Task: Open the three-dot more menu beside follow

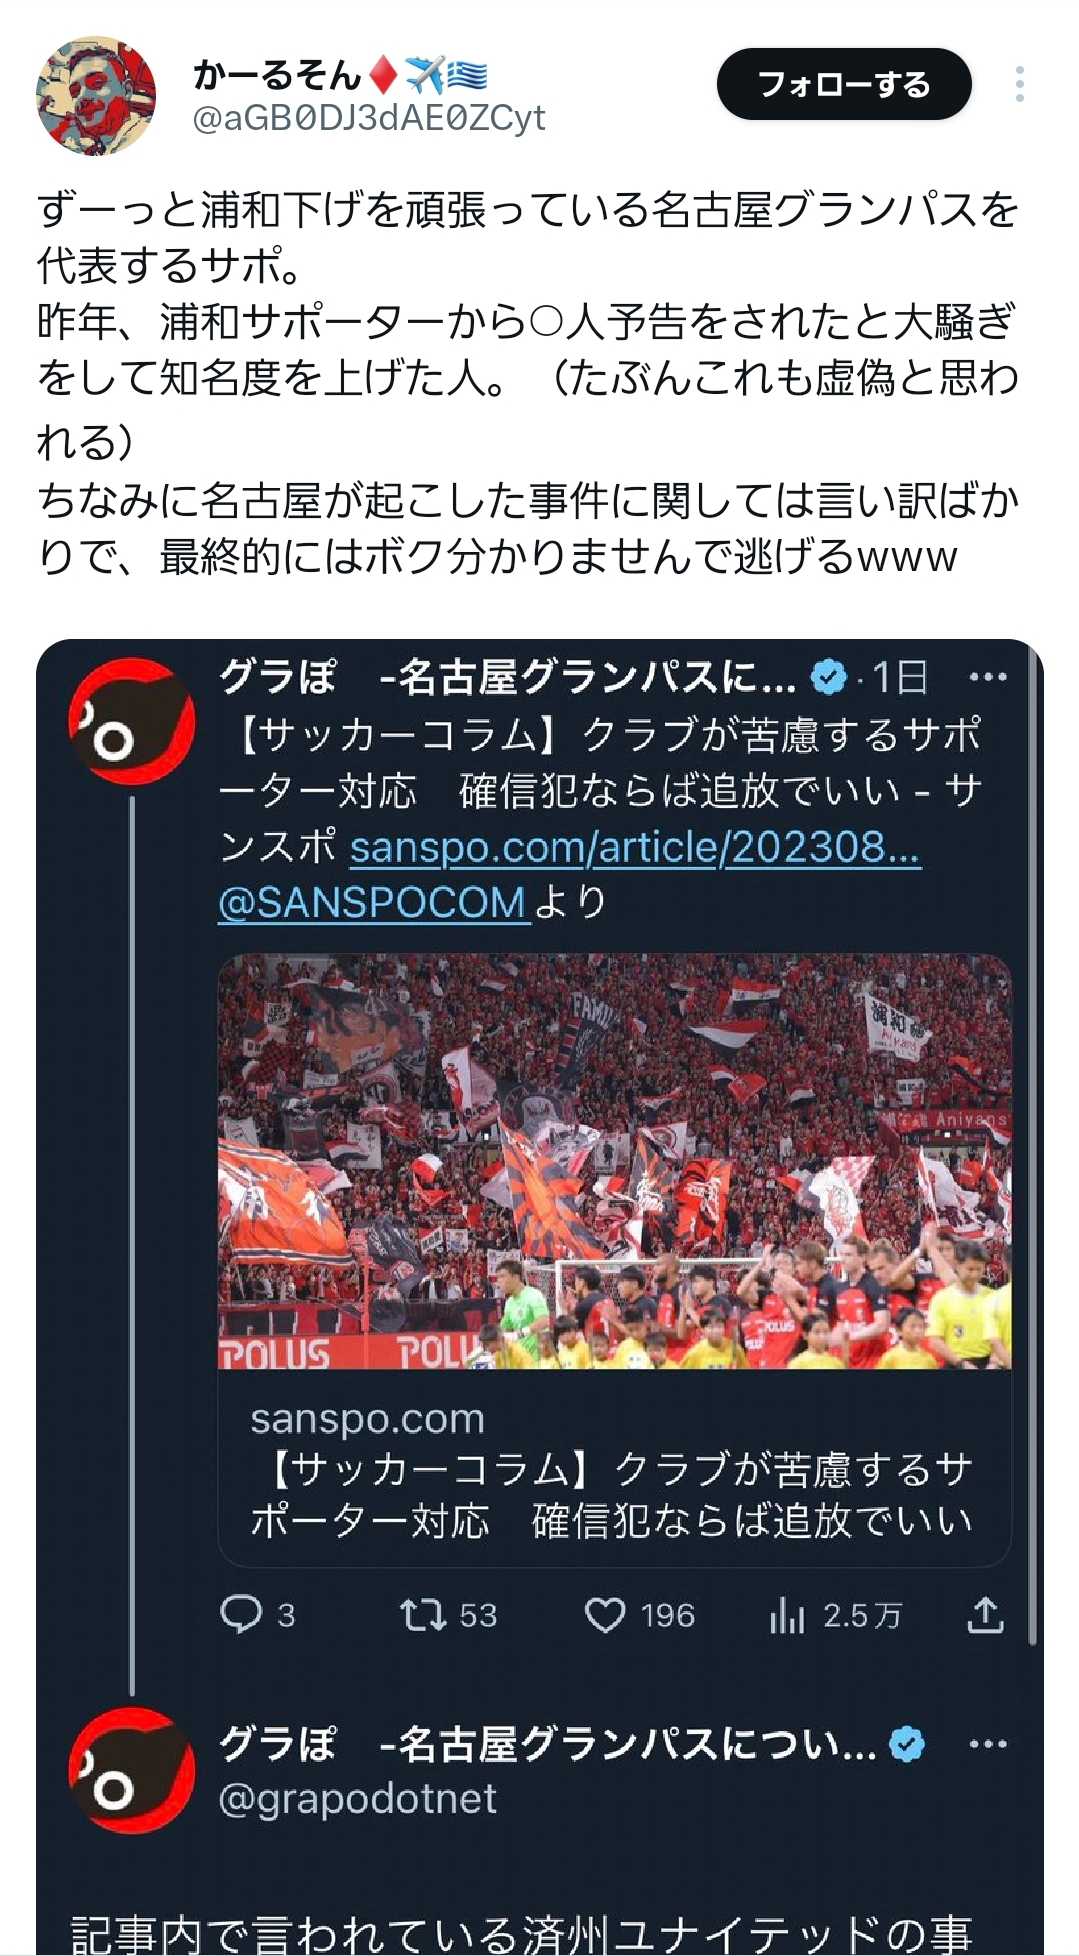Action: tap(1019, 85)
